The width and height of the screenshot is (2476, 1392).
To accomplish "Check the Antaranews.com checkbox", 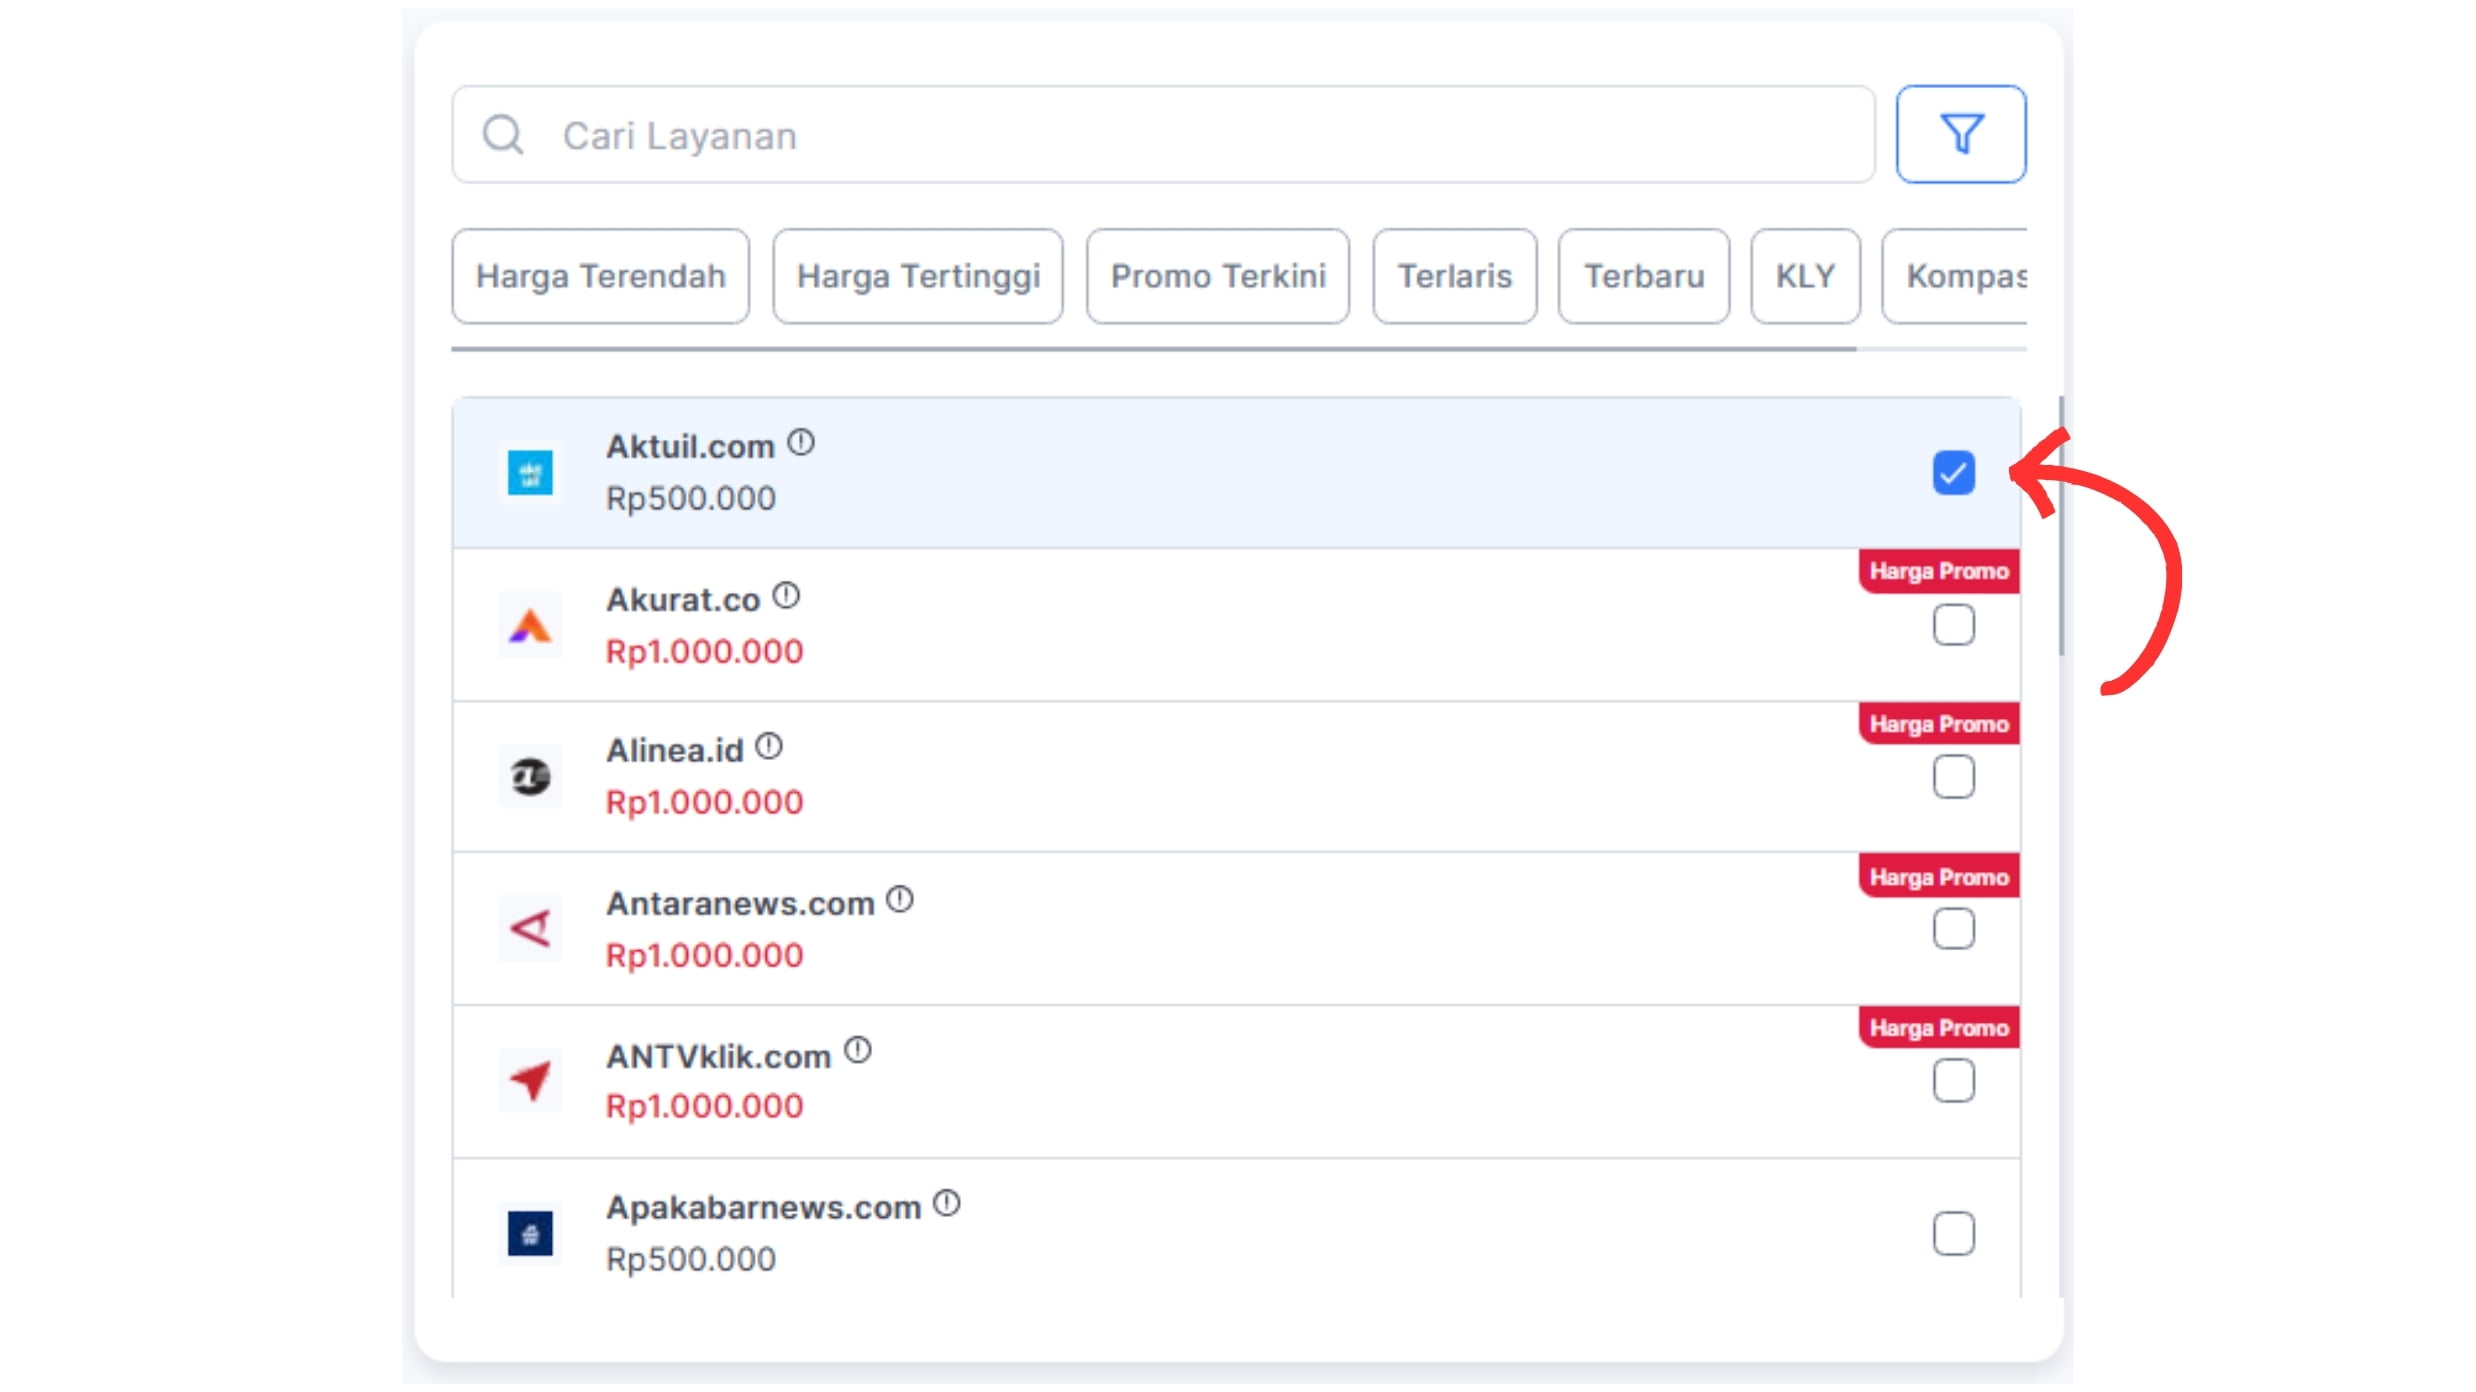I will click(x=1953, y=929).
